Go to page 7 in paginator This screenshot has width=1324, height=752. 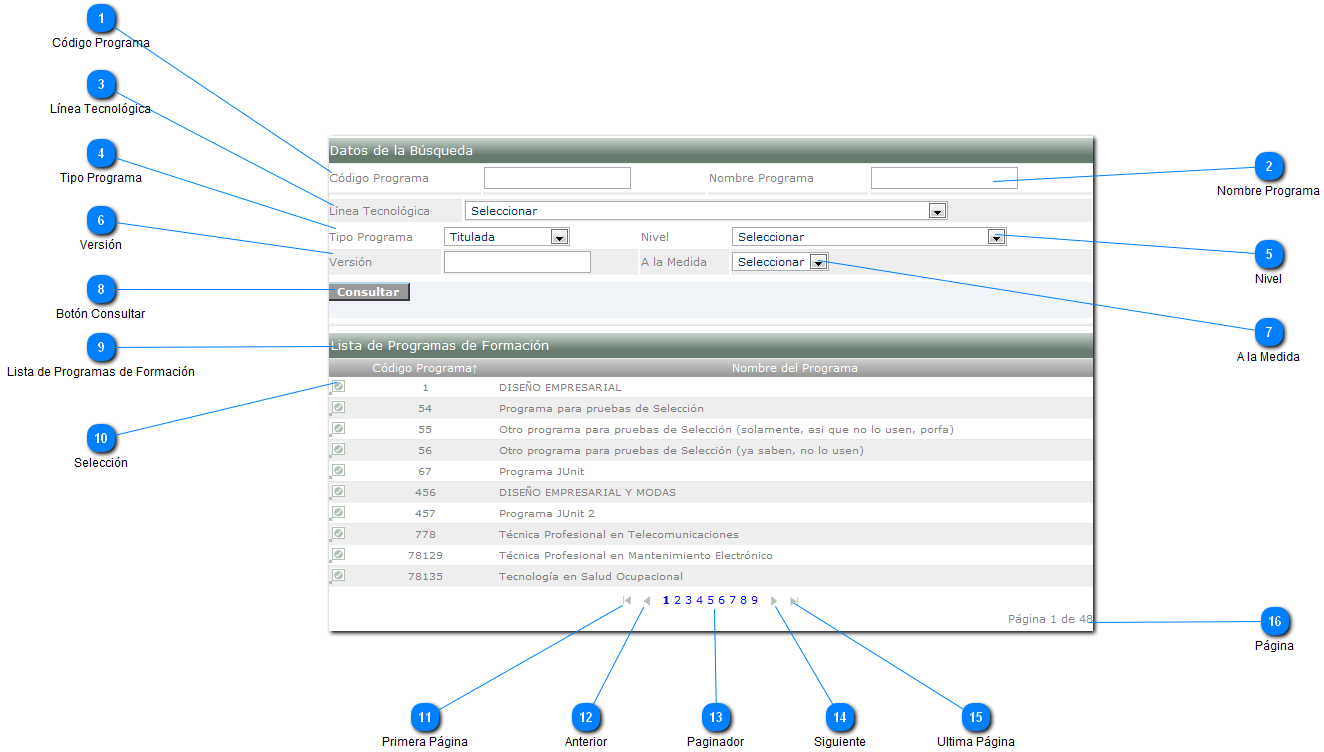[732, 600]
